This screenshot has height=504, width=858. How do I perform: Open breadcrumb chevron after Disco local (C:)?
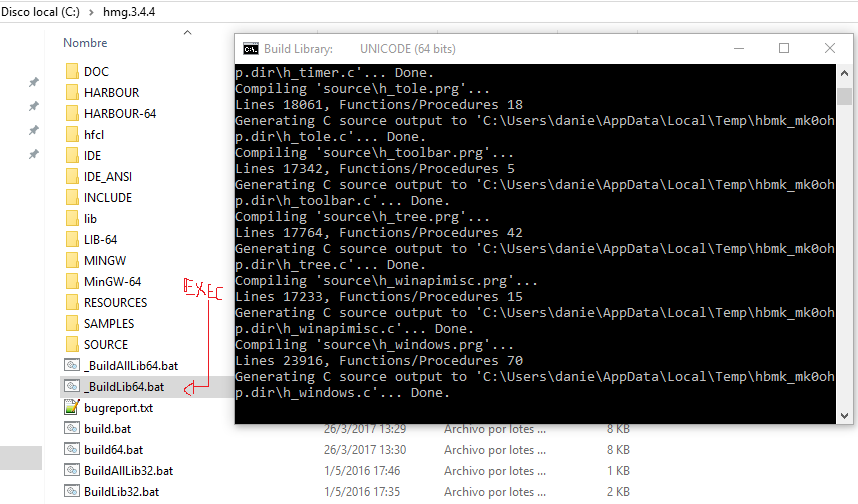[91, 12]
